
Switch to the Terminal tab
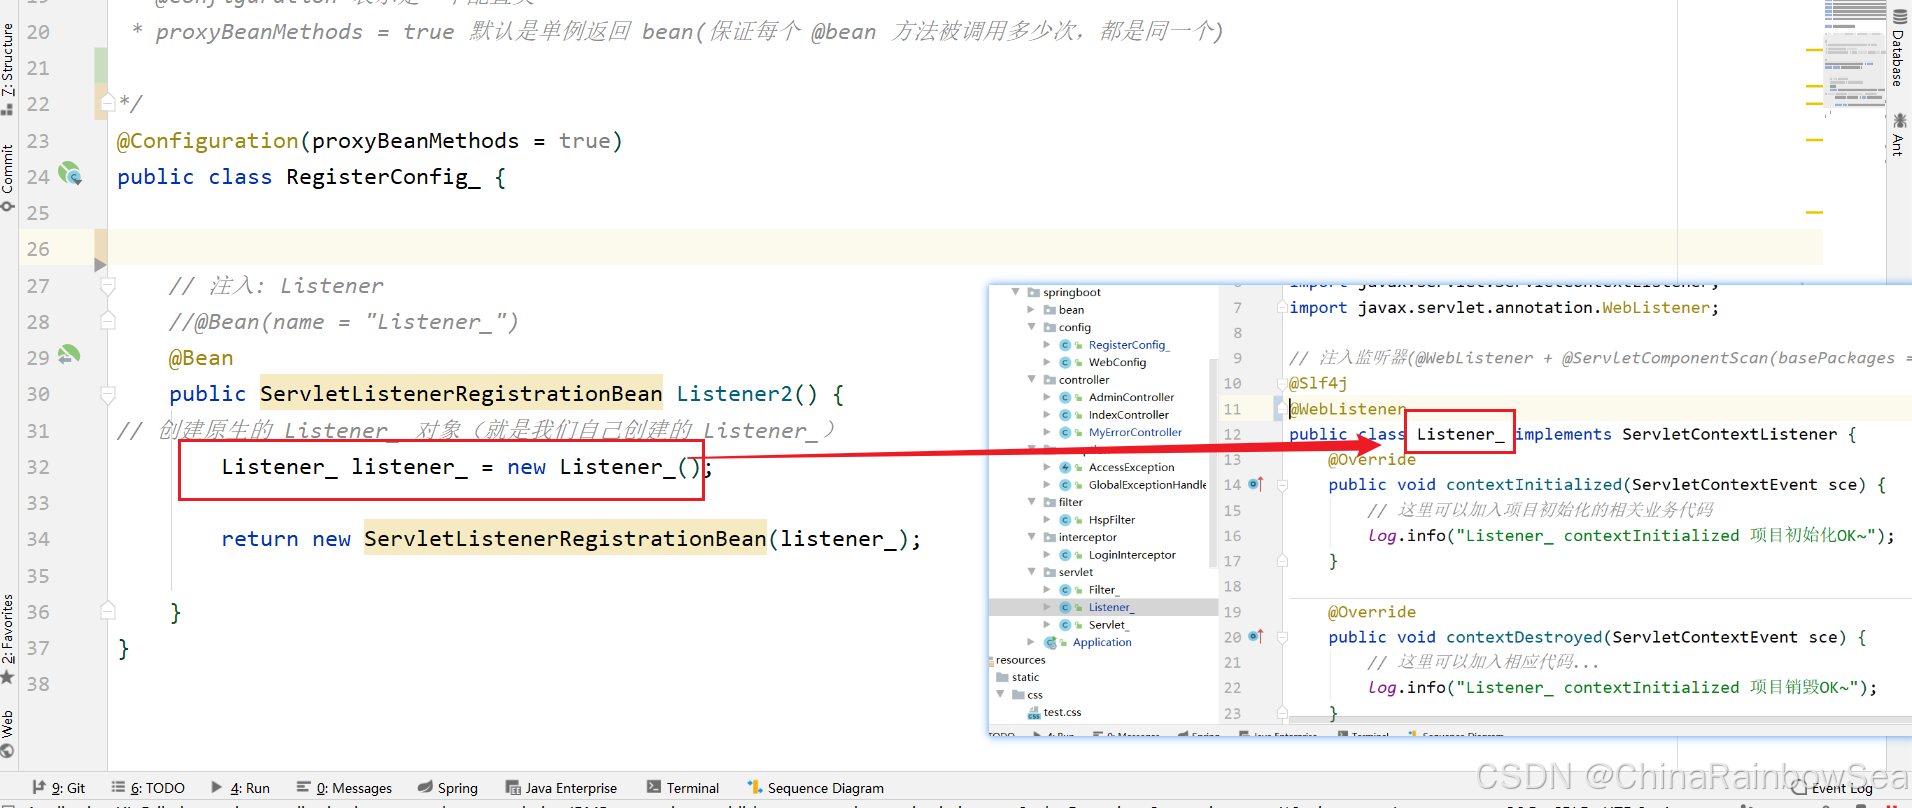pos(683,788)
